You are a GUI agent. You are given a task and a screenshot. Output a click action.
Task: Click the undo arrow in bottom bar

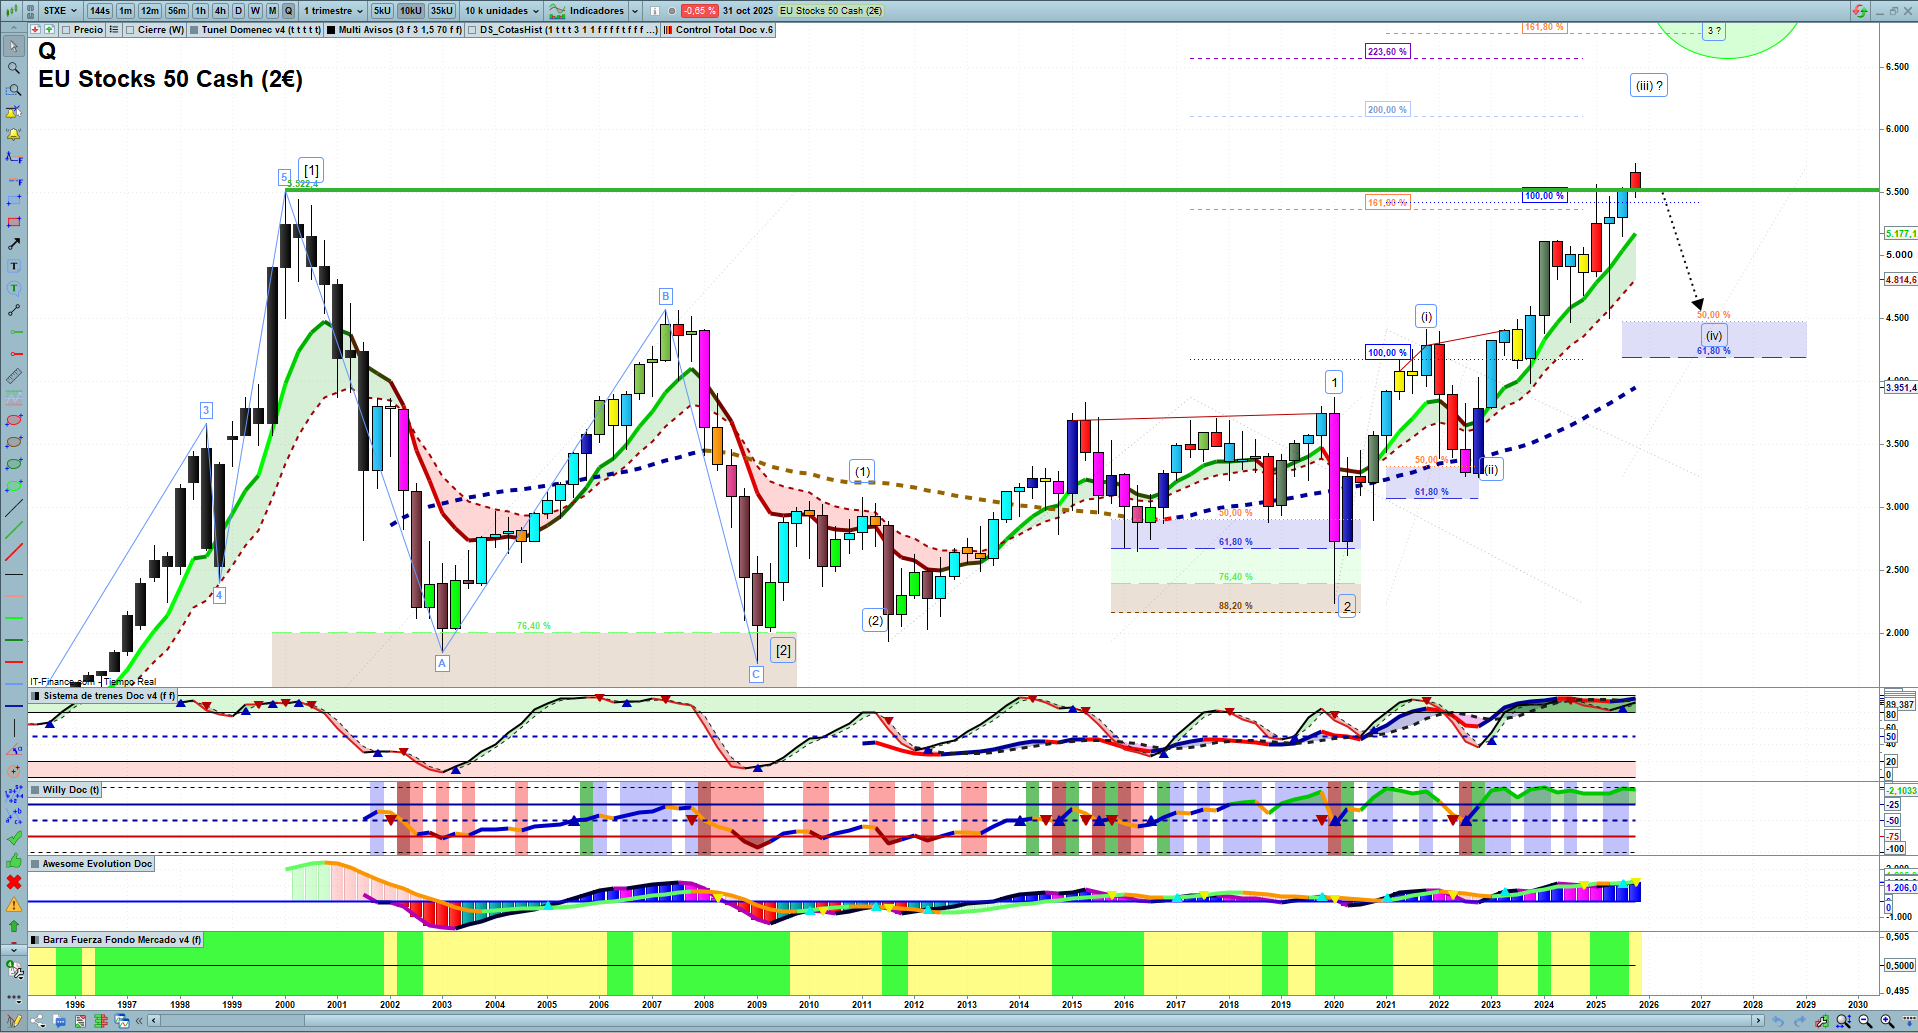pyautogui.click(x=1777, y=1021)
